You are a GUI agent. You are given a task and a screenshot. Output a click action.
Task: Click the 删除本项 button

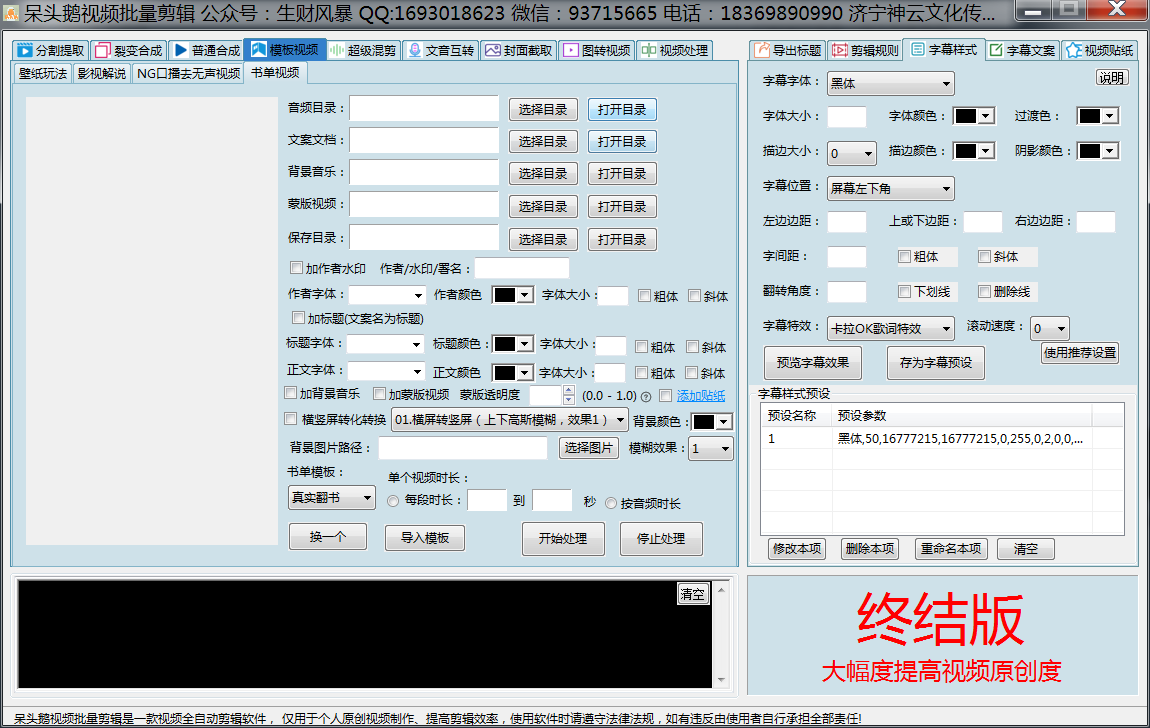870,548
